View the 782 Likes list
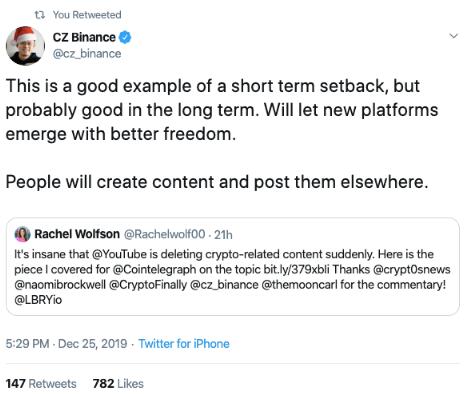The height and width of the screenshot is (394, 471). coord(118,384)
